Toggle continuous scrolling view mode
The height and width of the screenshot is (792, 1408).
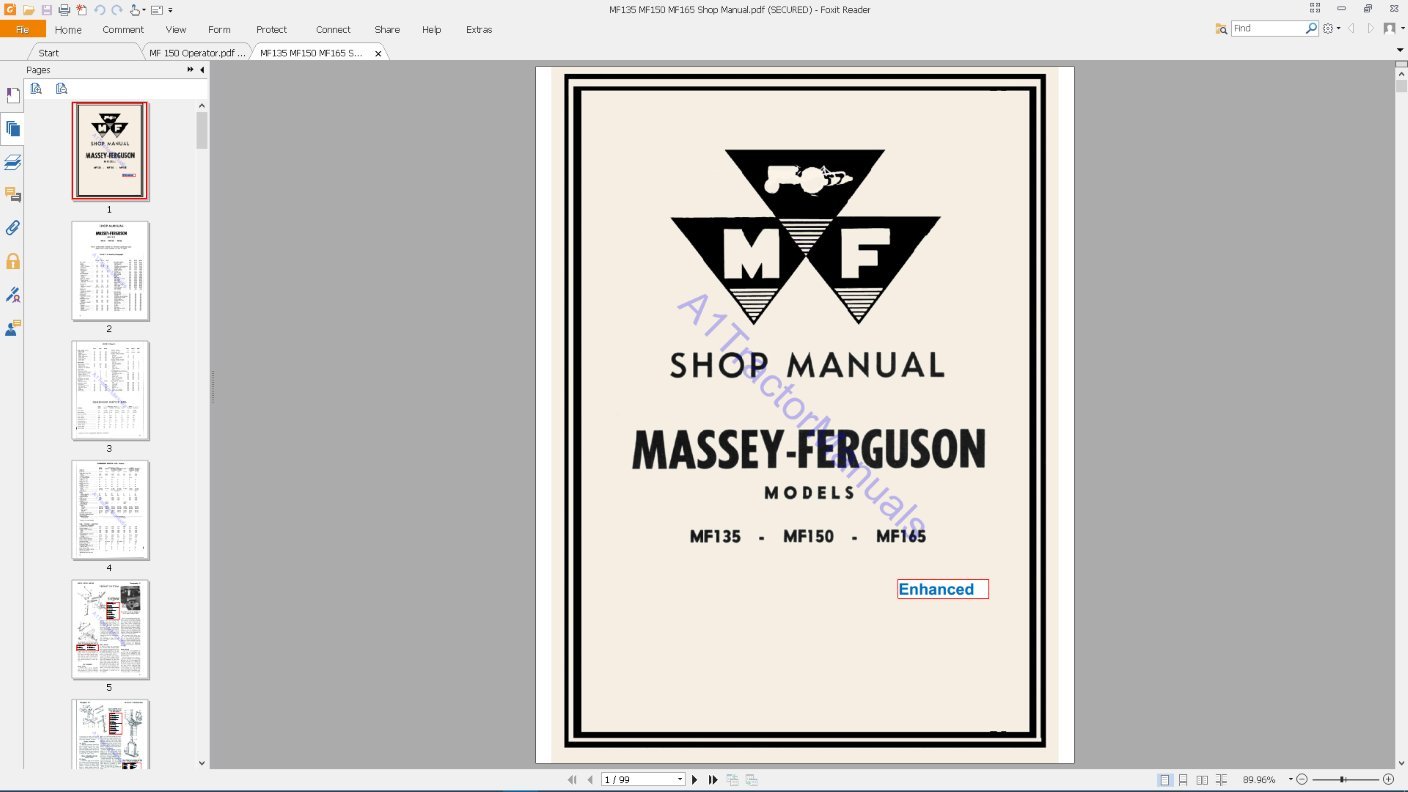point(1184,779)
